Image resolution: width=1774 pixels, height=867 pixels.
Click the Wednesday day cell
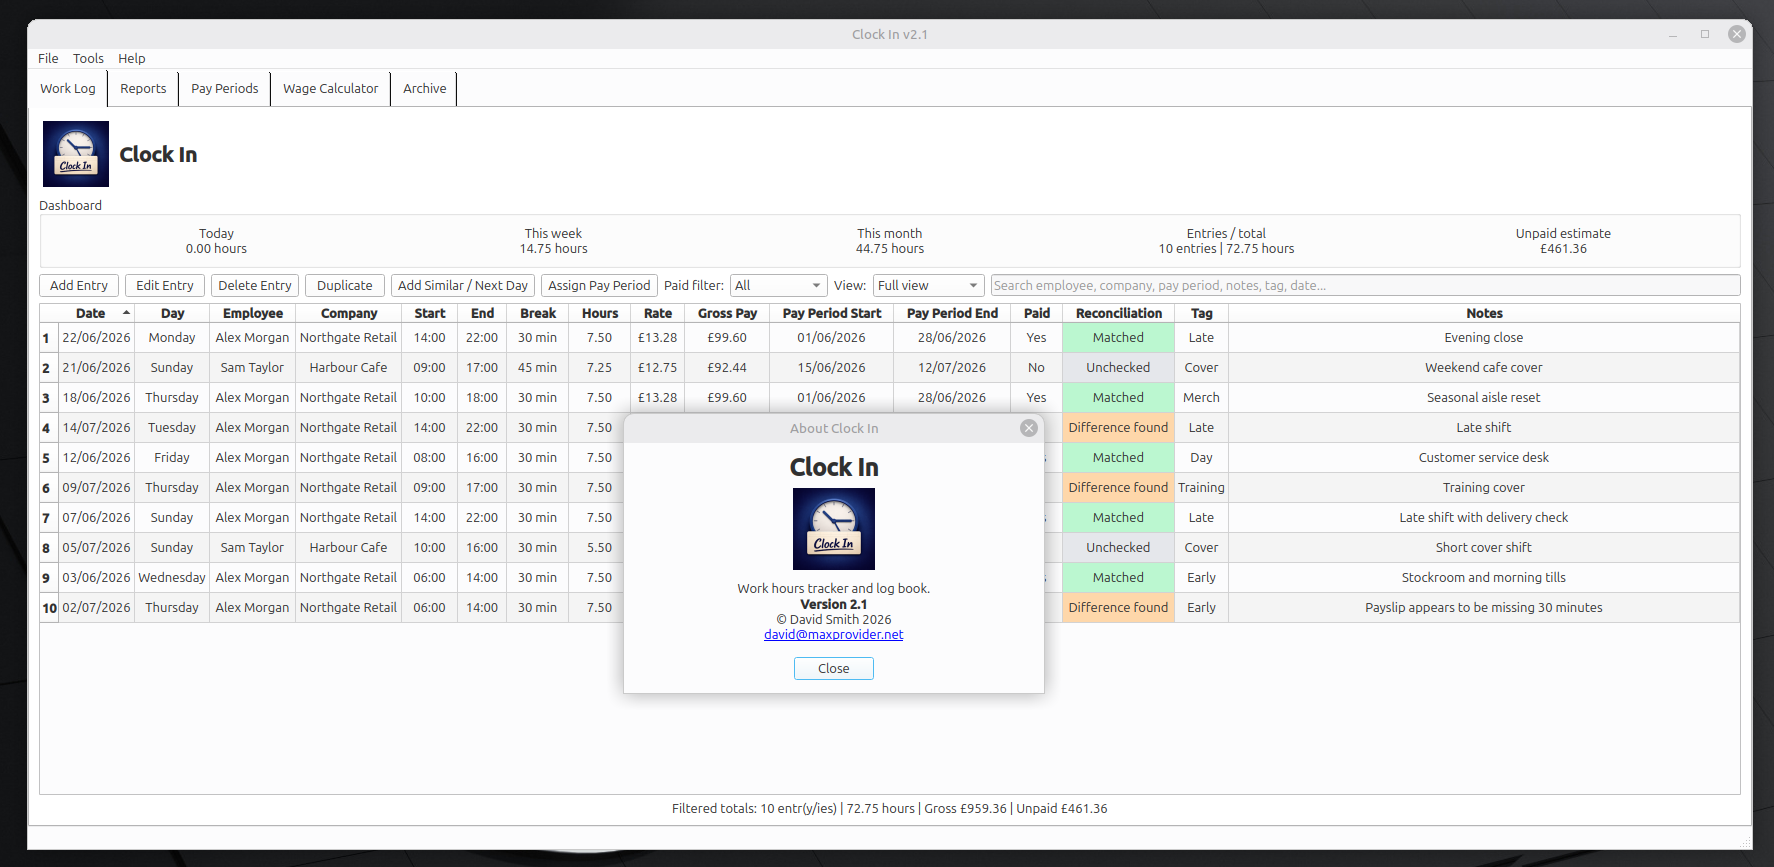pos(172,578)
